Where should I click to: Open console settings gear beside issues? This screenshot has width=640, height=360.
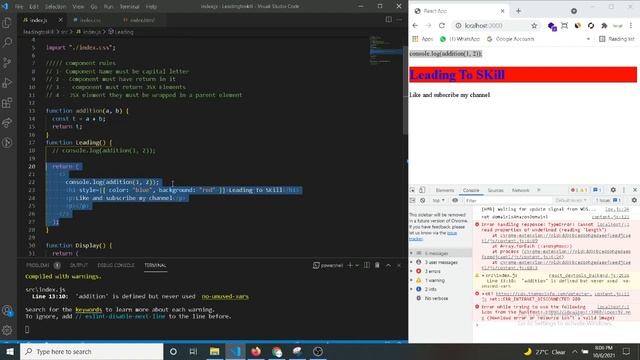tap(634, 200)
